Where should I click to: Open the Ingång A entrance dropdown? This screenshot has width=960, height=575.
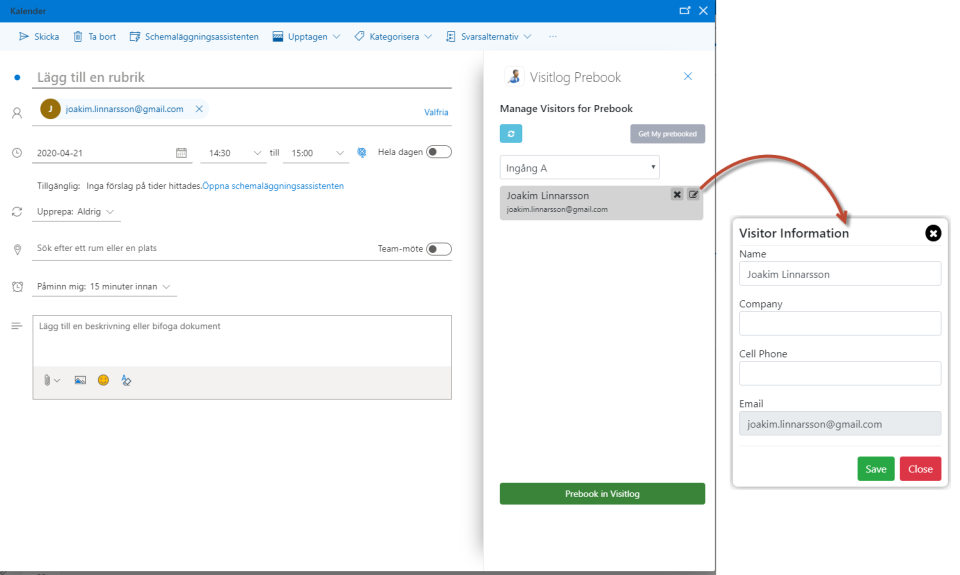(580, 168)
